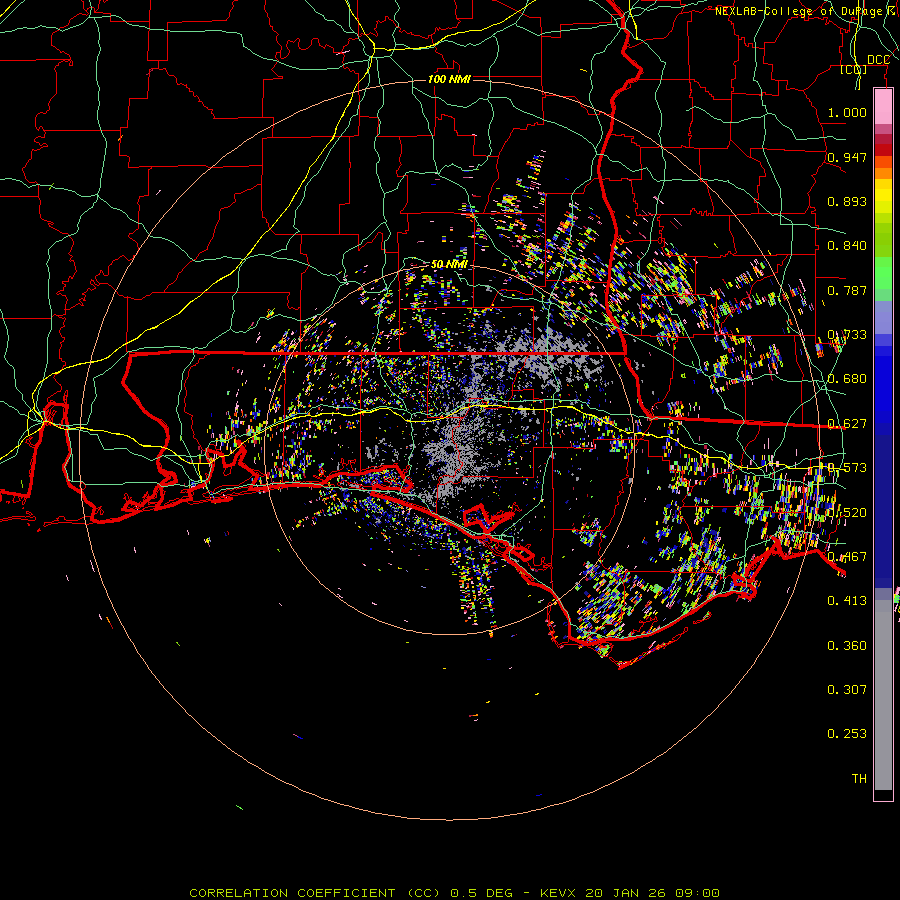Click the 0.947 legend value

(x=847, y=157)
